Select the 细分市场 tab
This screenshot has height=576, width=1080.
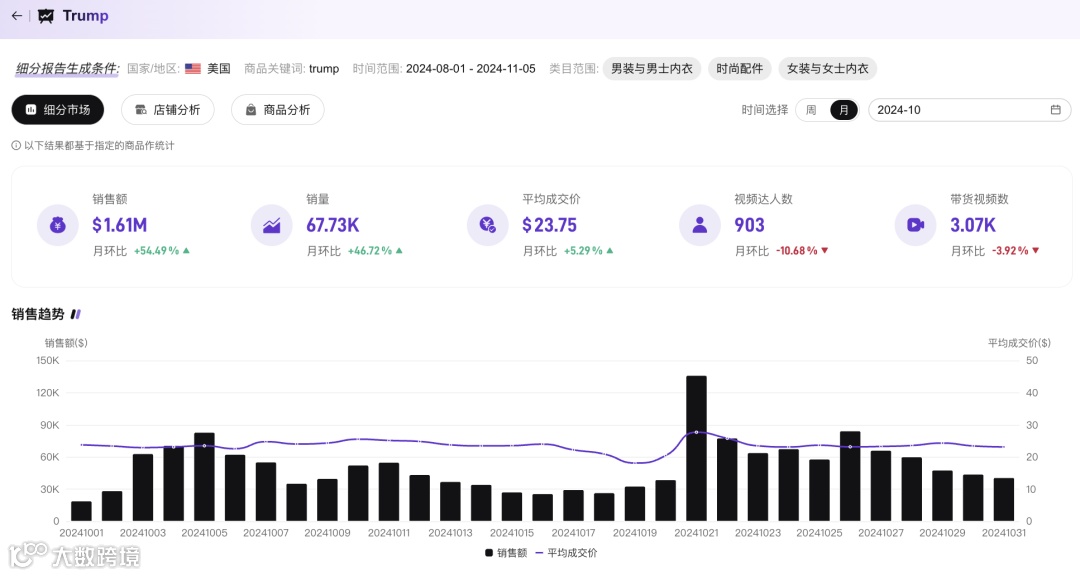[57, 110]
